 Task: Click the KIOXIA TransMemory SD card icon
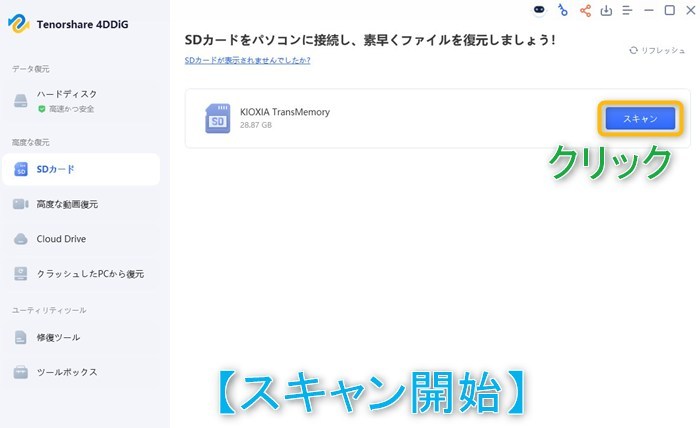pos(217,118)
